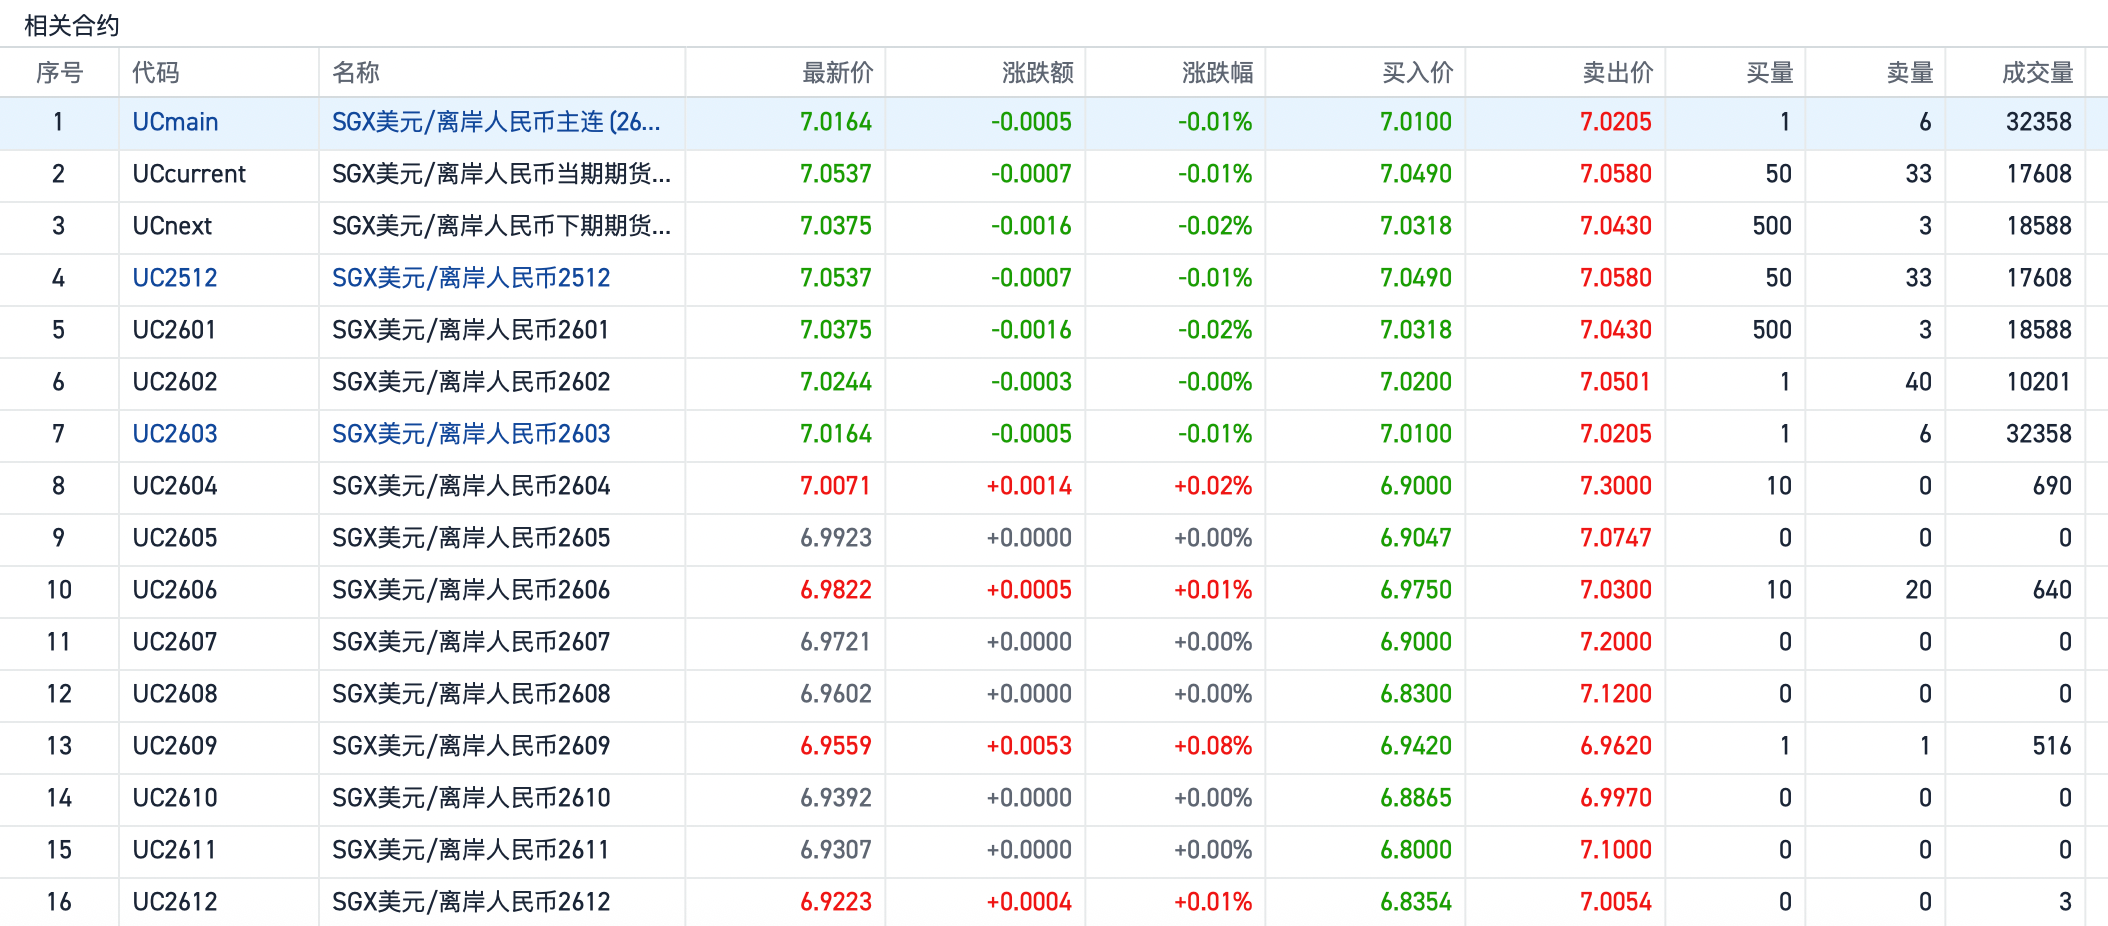Sort the table by 成交量 header
This screenshot has height=926, width=2108.
click(2037, 73)
